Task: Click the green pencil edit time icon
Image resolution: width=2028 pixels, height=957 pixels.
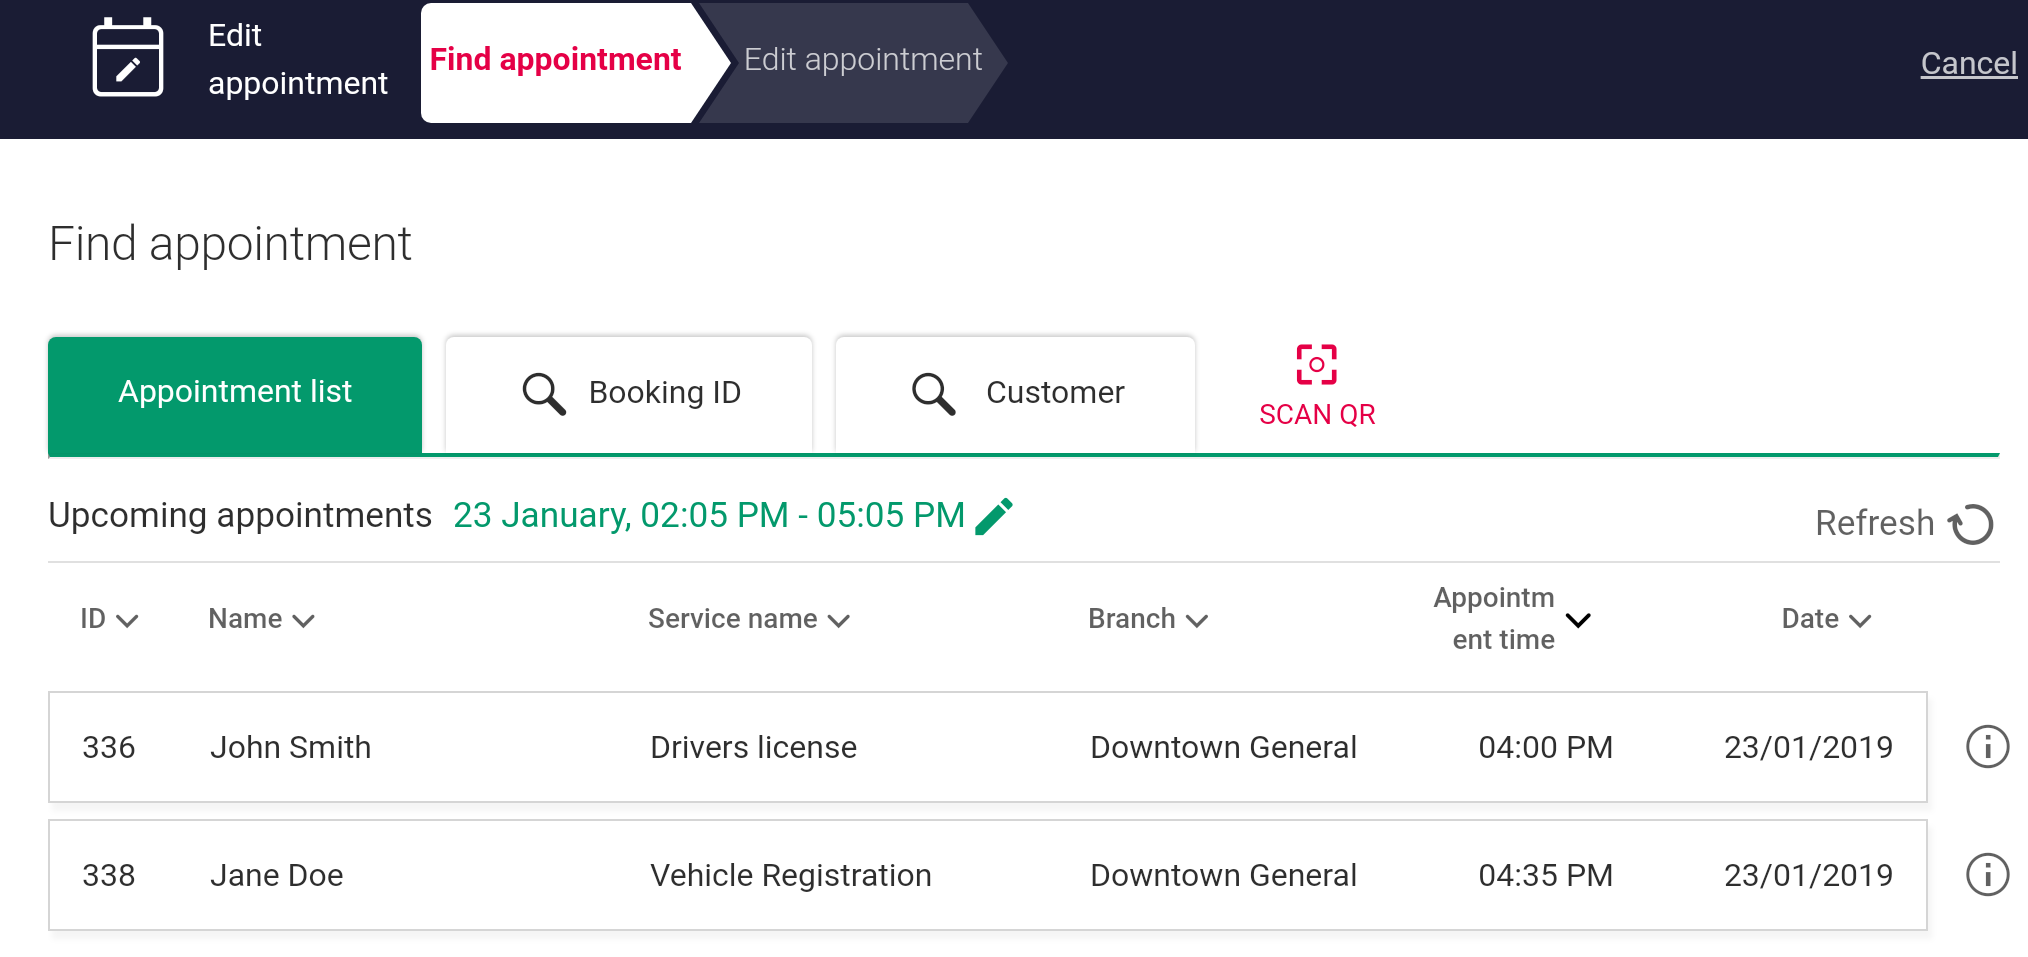Action: [994, 516]
